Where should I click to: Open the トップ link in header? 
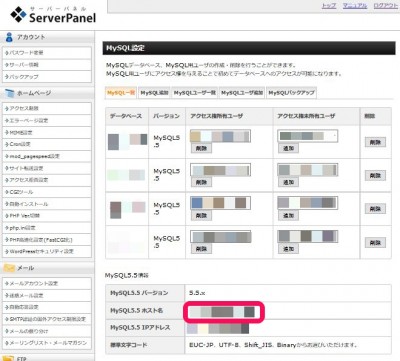pos(329,6)
